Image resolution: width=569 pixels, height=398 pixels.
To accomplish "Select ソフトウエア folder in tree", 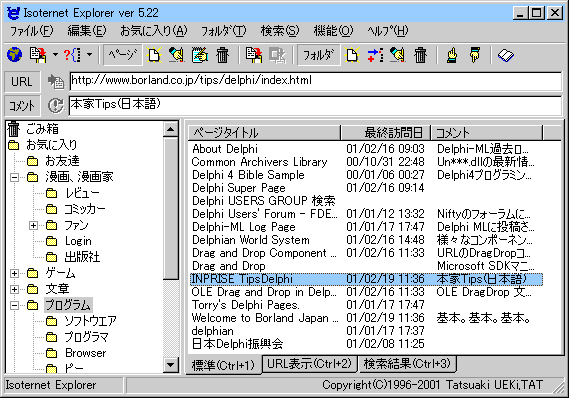I will coord(90,321).
